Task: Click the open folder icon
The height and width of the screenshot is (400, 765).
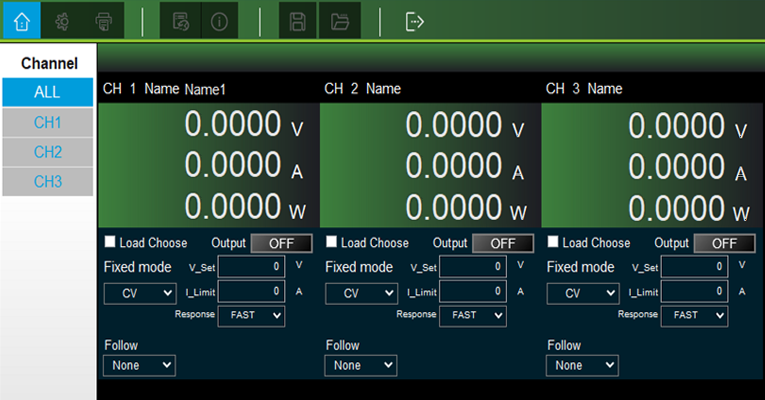Action: pos(339,20)
